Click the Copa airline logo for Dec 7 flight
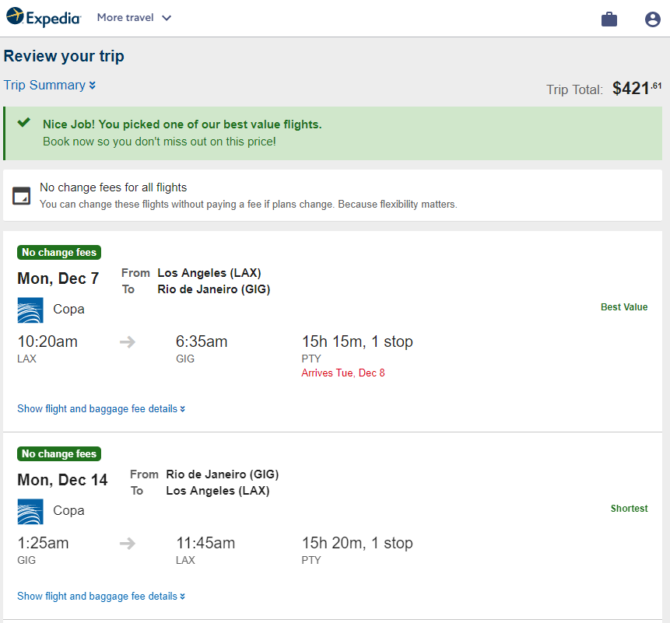Image resolution: width=670 pixels, height=623 pixels. 30,310
